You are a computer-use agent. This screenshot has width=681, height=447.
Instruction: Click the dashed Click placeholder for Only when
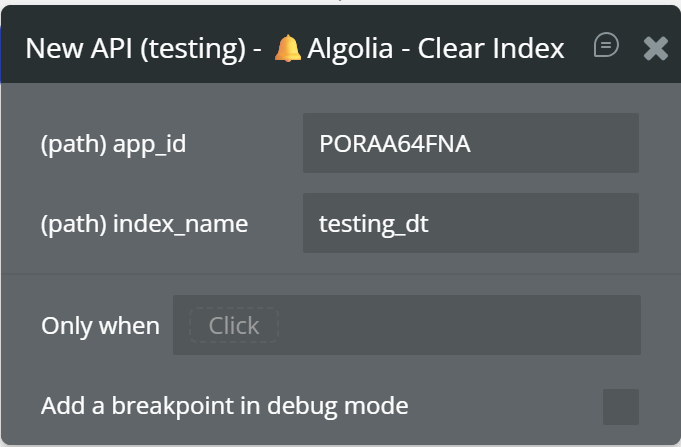233,325
